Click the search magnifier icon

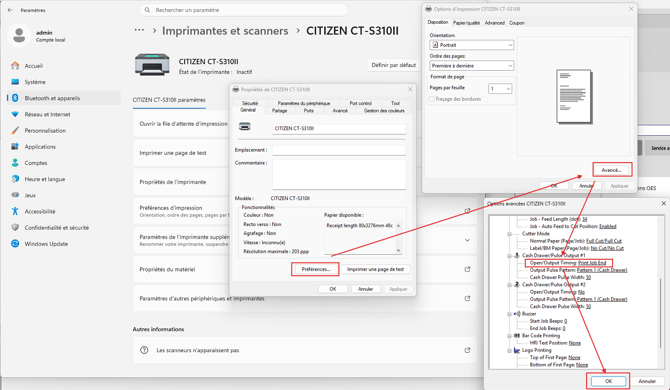coord(147,10)
